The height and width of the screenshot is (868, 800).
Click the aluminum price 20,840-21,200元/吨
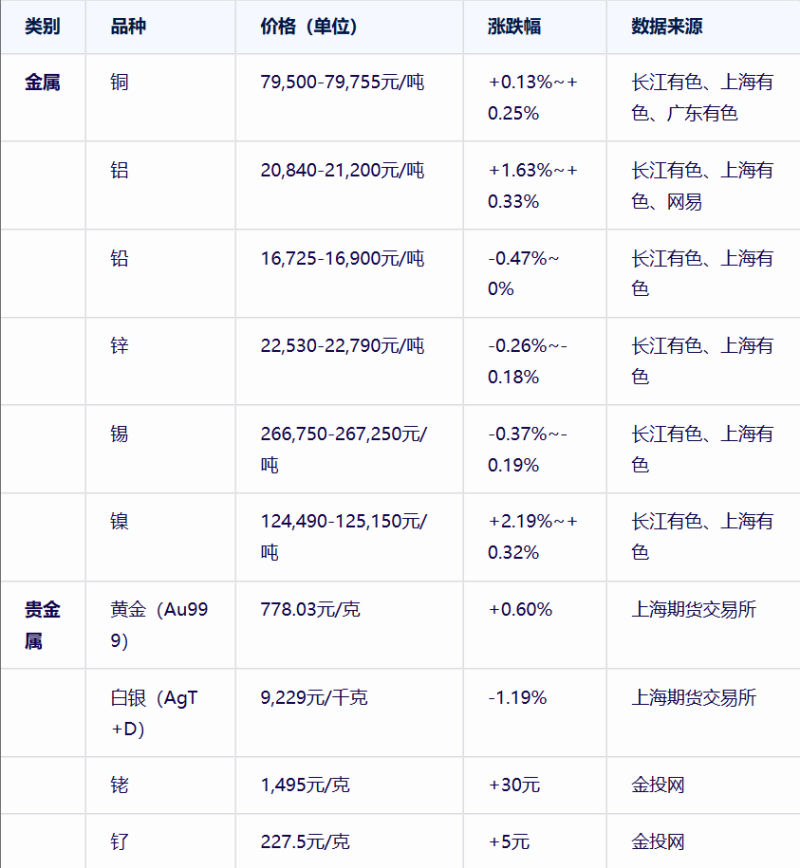pos(342,170)
